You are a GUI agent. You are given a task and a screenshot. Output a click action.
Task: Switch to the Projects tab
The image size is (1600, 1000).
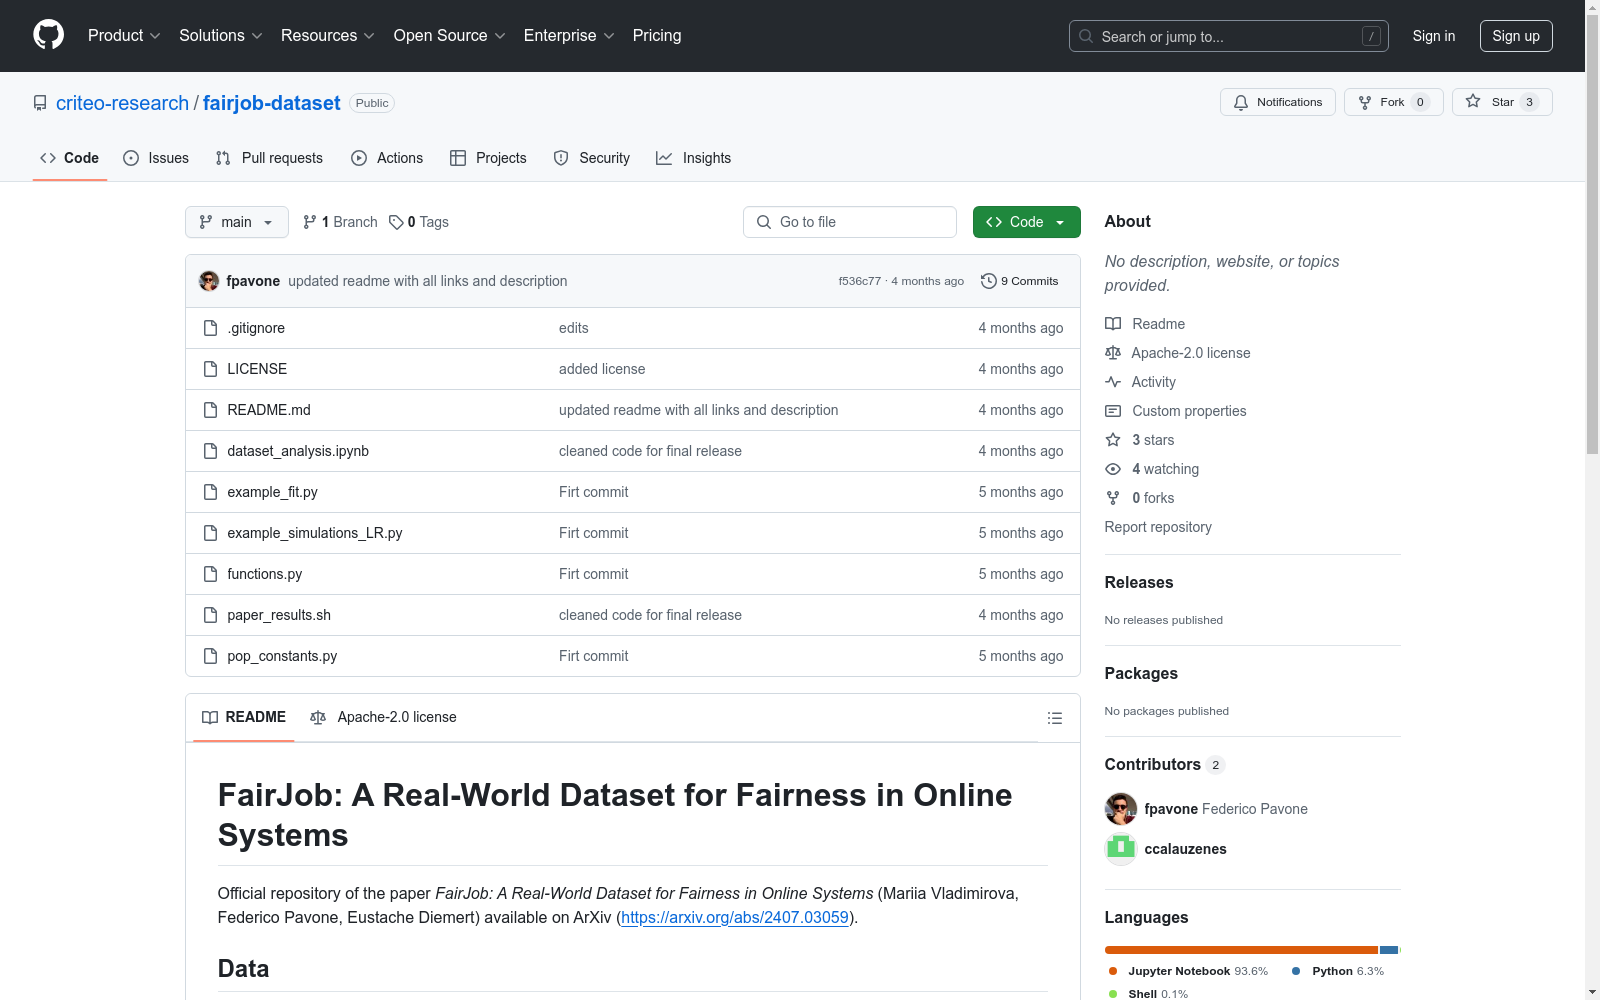[x=488, y=158]
